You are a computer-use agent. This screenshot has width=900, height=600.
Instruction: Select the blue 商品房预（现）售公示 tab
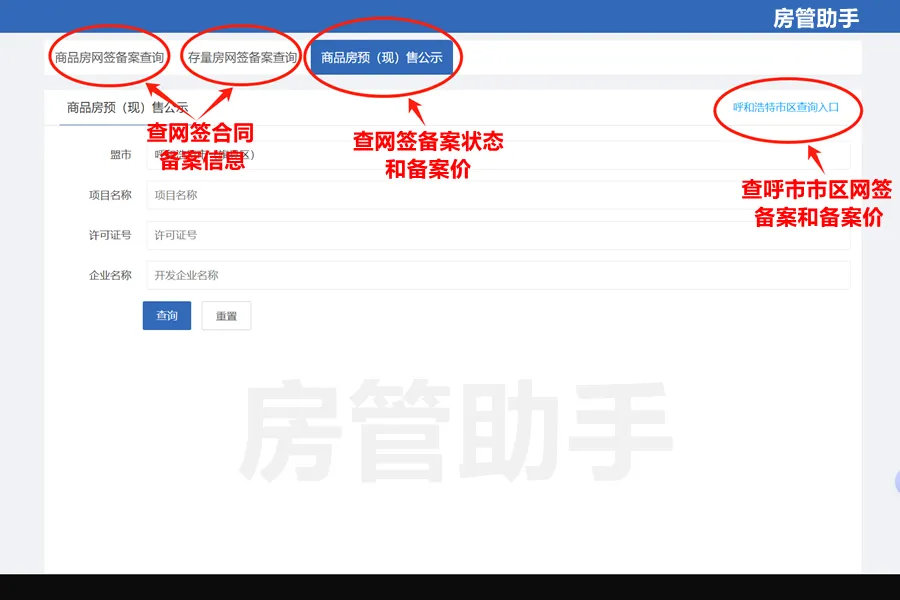(x=381, y=58)
